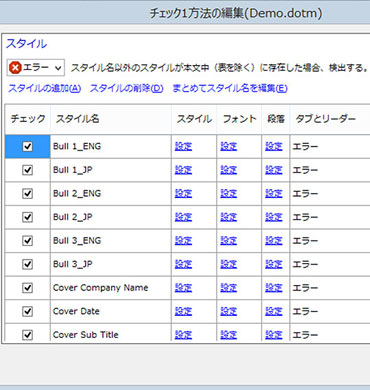Open paragraph 設定 for Cover Sub Title
The height and width of the screenshot is (390, 370).
click(x=274, y=335)
